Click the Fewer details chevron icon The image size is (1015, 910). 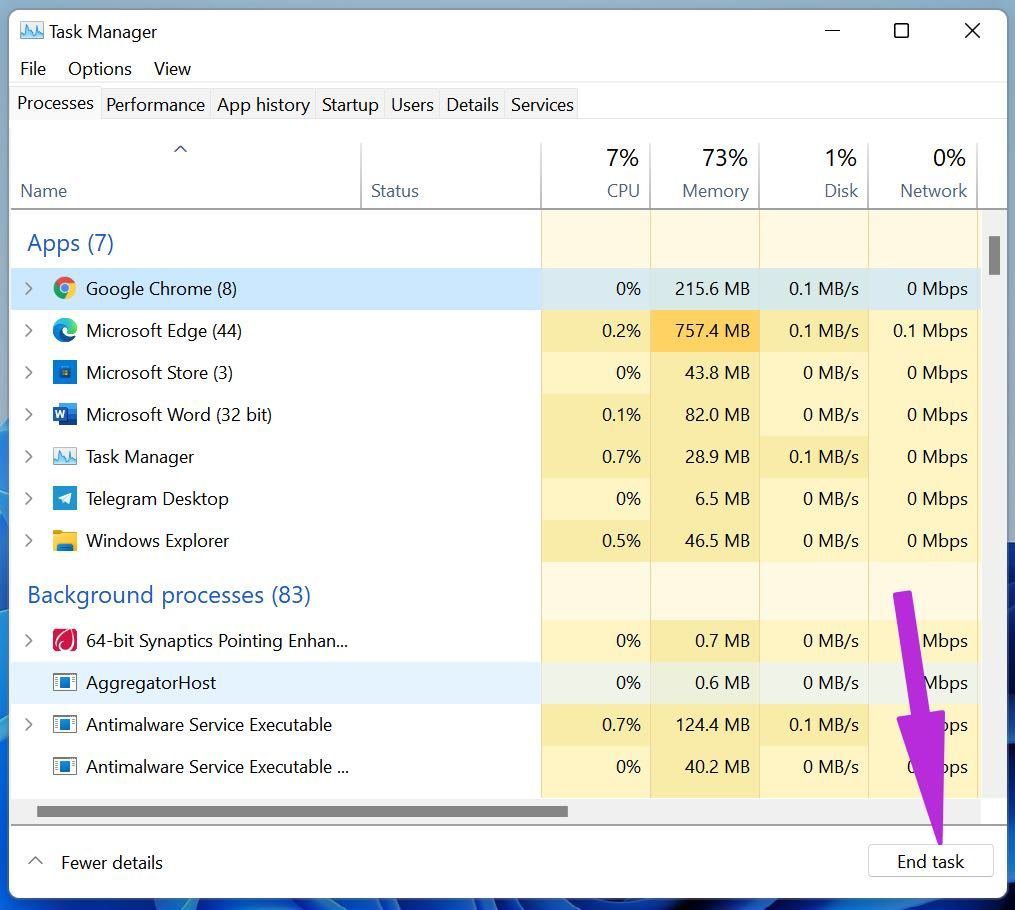(36, 861)
